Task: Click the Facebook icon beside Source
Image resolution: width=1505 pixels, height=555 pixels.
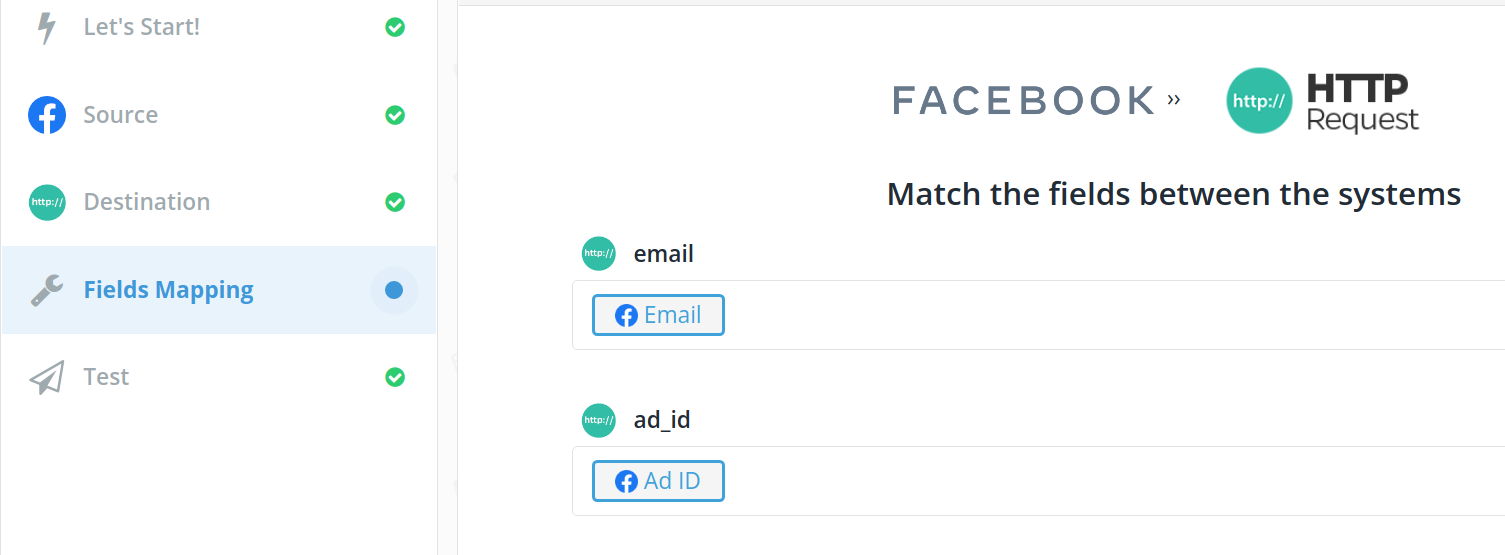Action: (x=47, y=115)
